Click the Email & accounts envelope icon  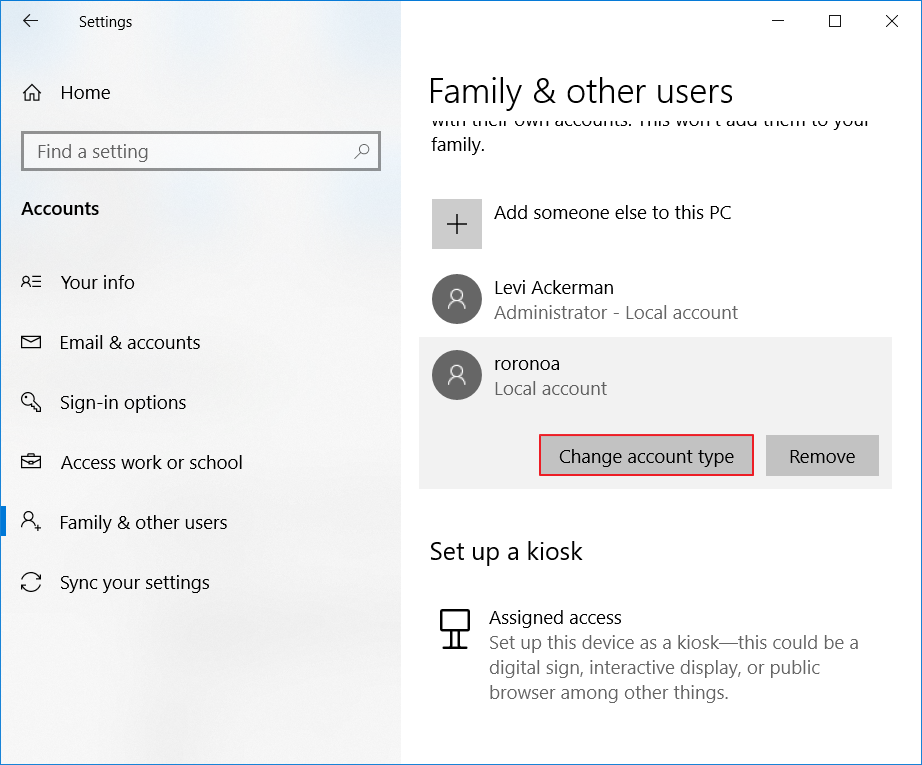[x=31, y=342]
